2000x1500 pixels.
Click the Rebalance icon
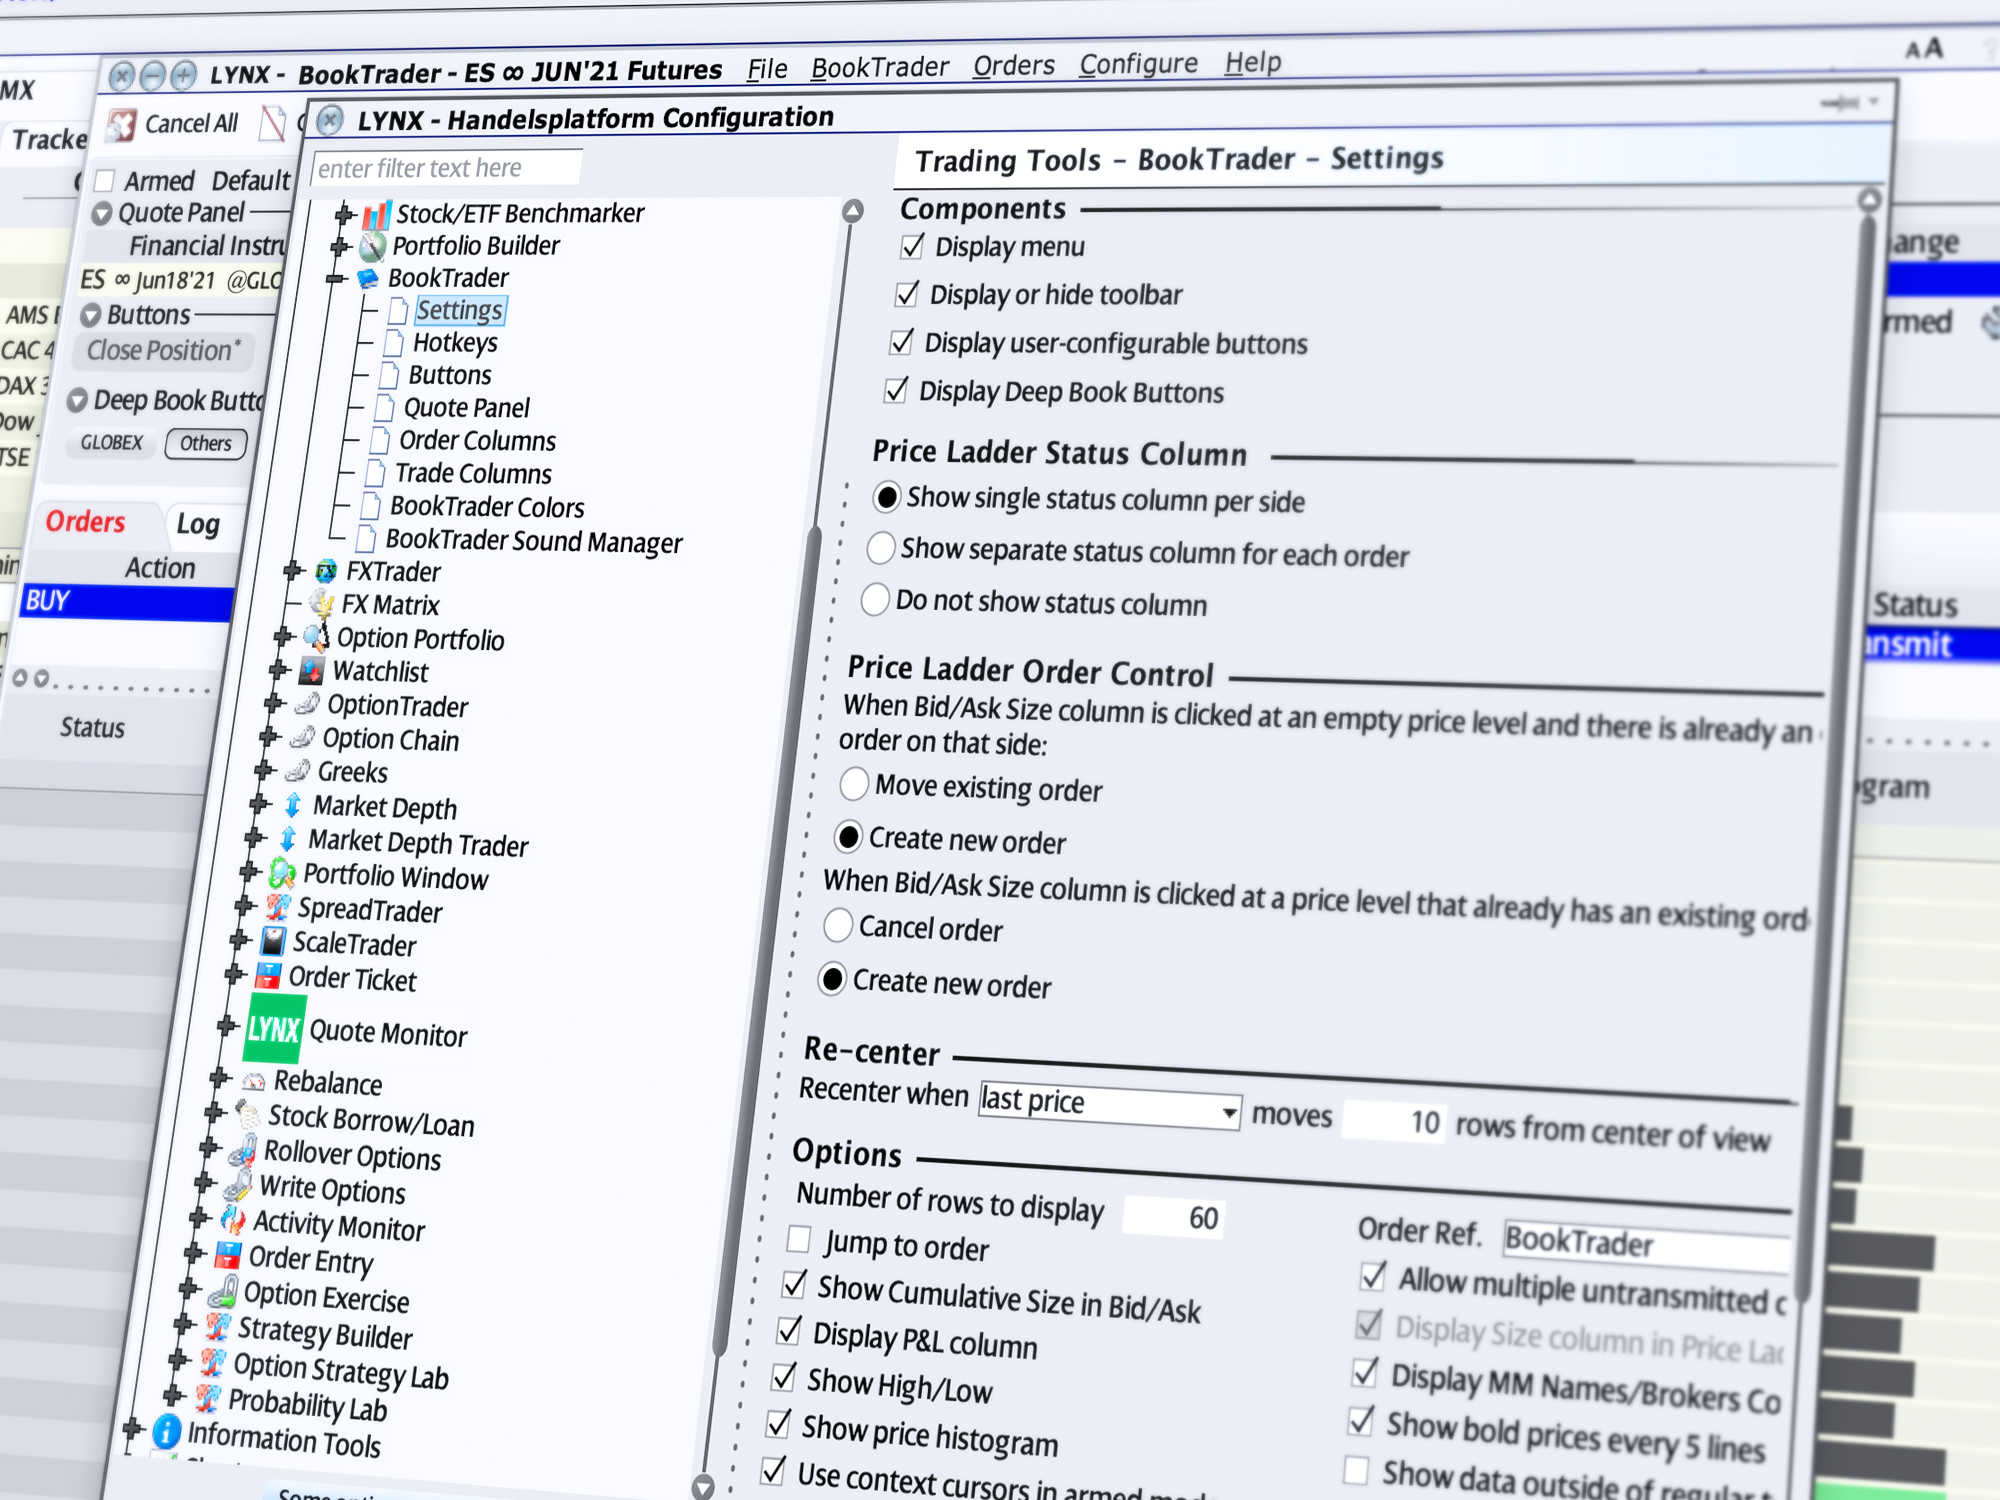[254, 1081]
